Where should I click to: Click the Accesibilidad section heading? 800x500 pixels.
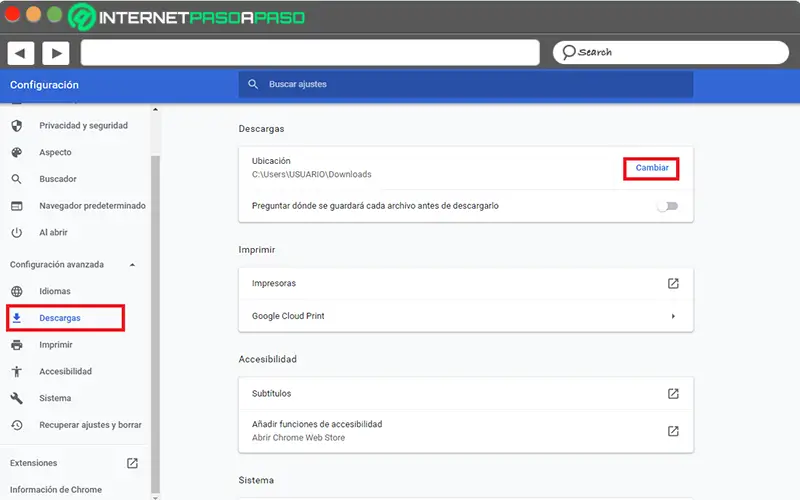tap(267, 359)
